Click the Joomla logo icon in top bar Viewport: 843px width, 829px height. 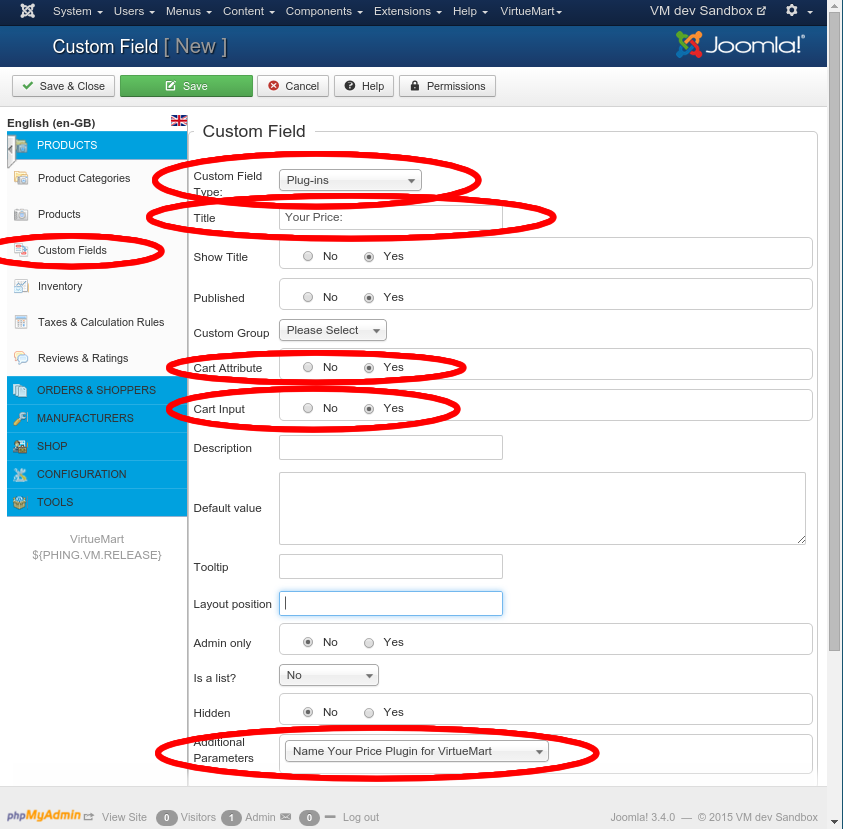point(28,11)
